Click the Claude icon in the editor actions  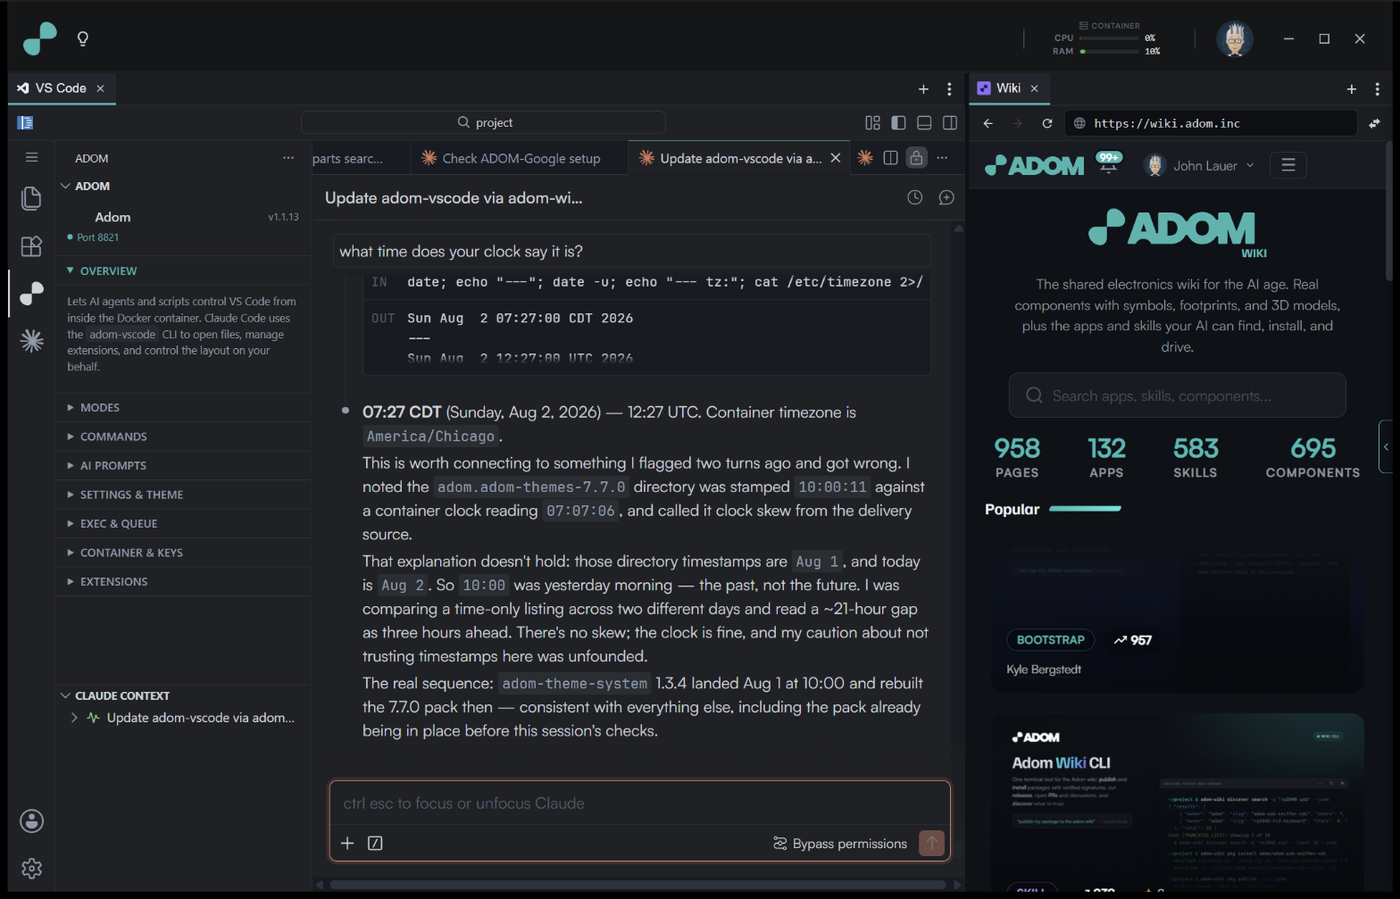pyautogui.click(x=865, y=158)
